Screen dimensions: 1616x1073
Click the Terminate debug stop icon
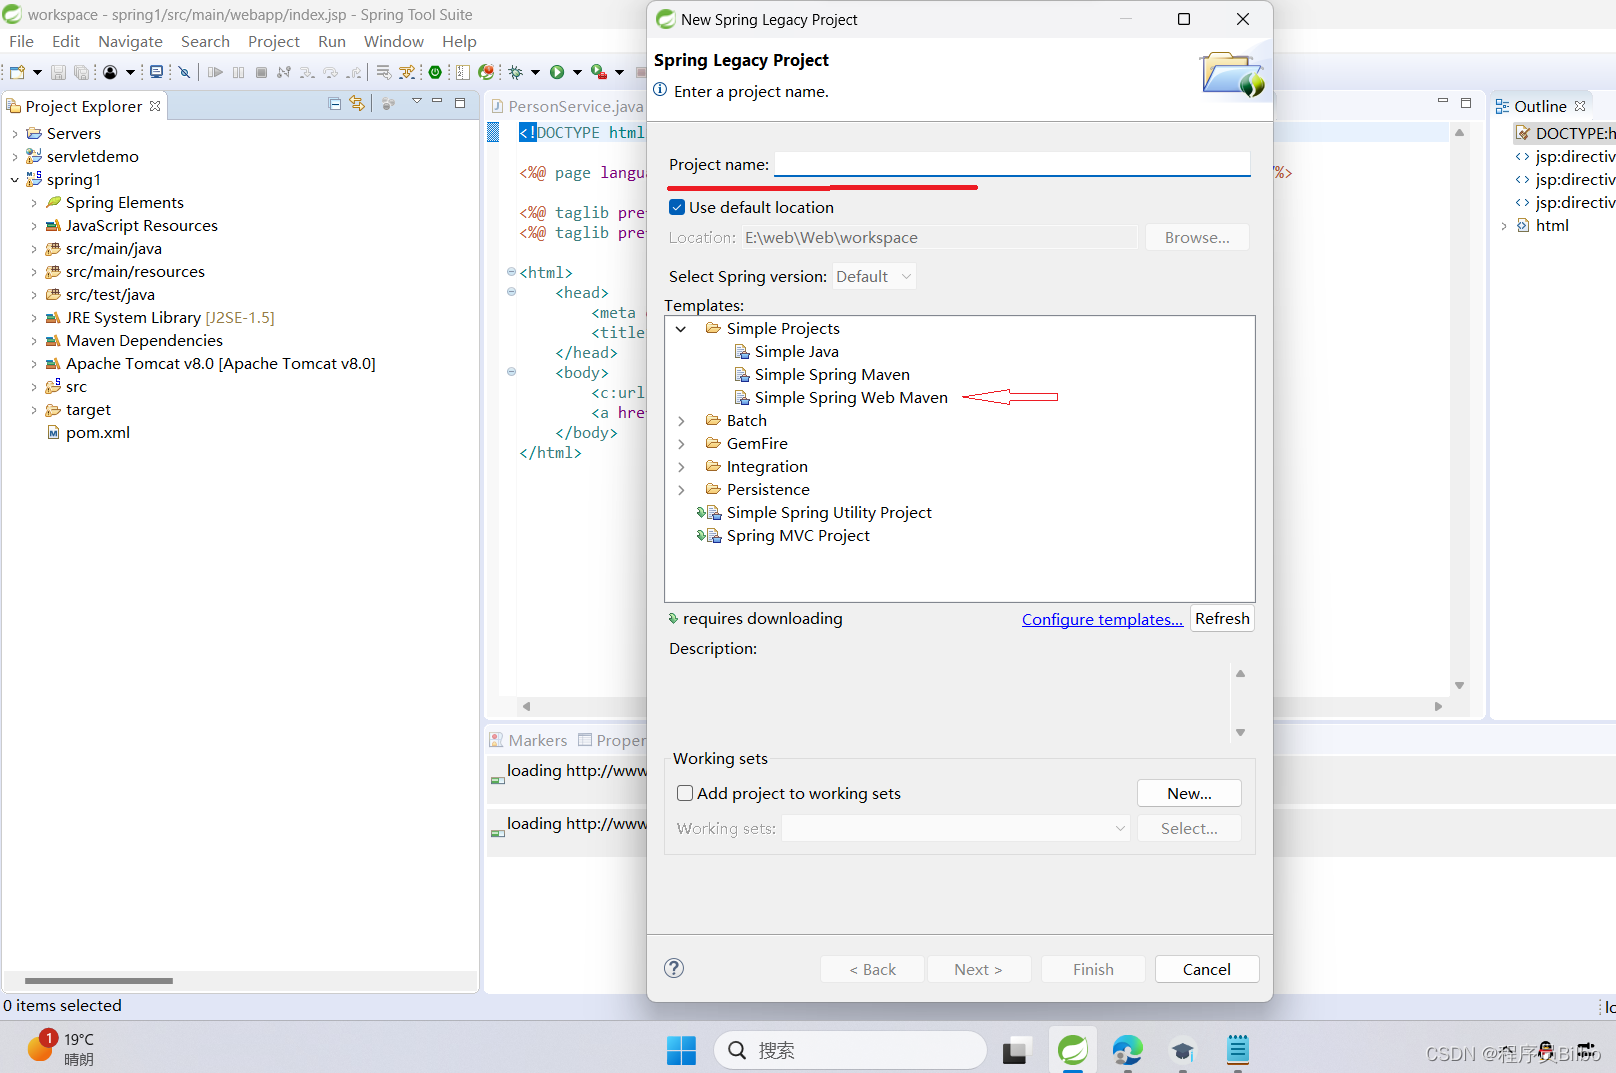pyautogui.click(x=261, y=72)
